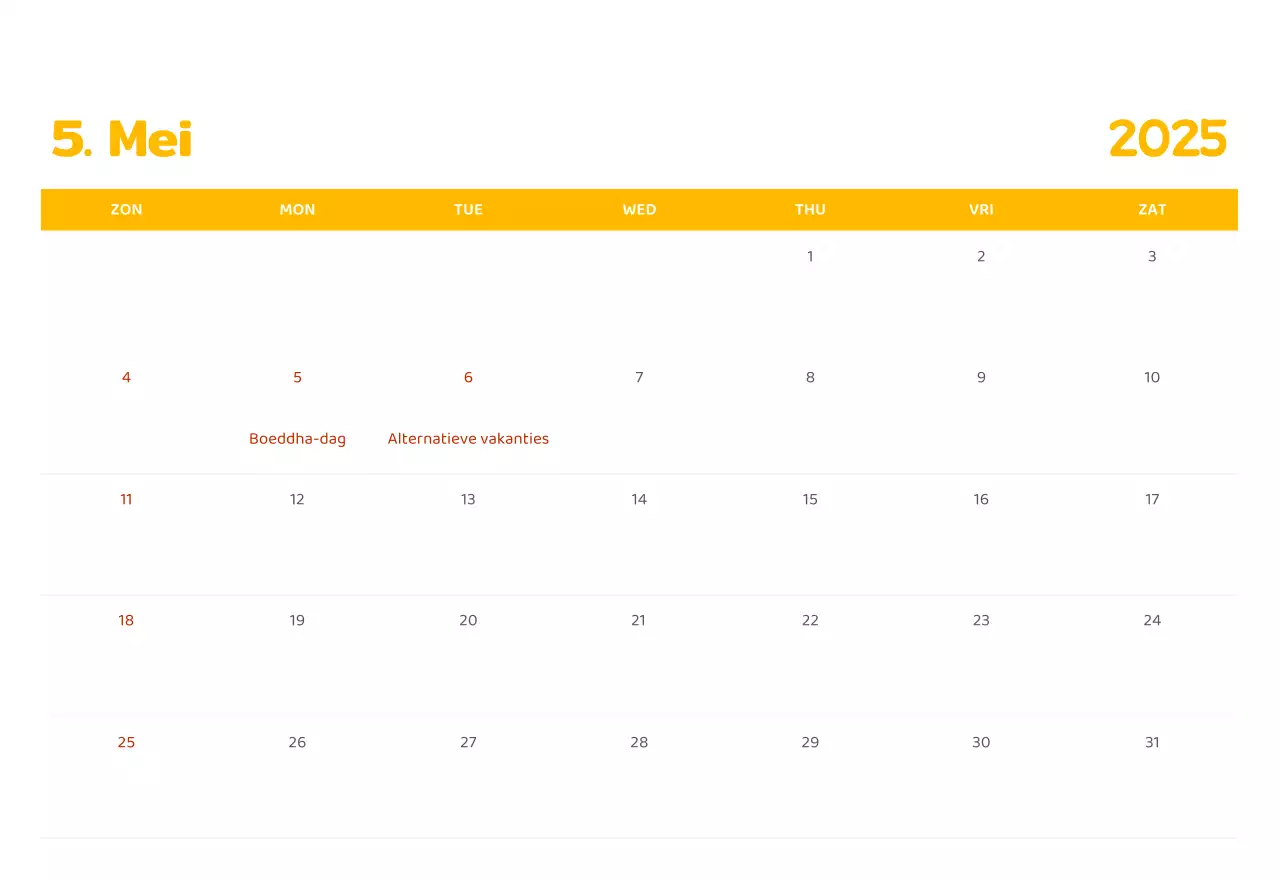
Task: Select the ZON column header
Action: [x=126, y=209]
